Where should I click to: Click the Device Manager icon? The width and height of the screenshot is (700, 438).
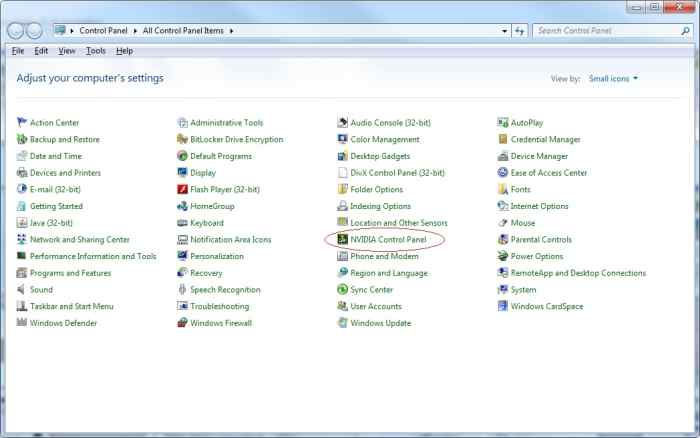(503, 156)
